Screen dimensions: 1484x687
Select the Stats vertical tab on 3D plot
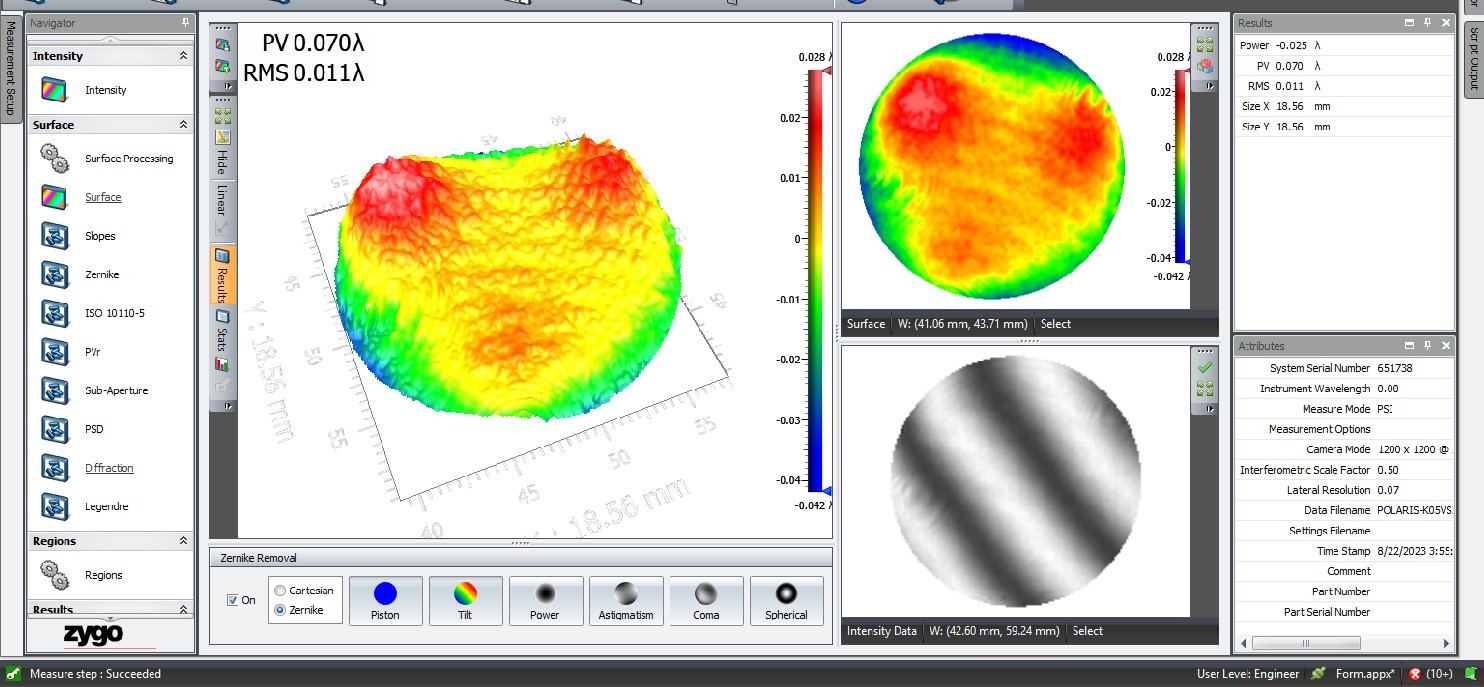click(x=223, y=329)
